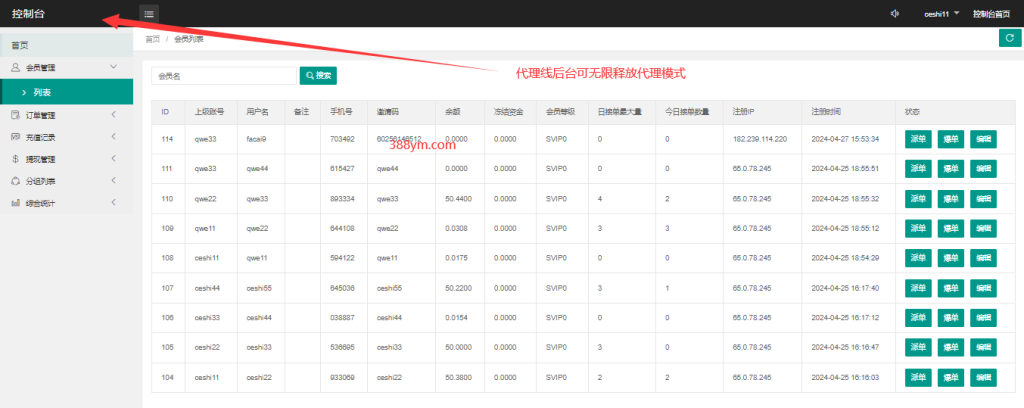Toggle the sidebar hamburger menu icon
The width and height of the screenshot is (1024, 408).
point(148,13)
